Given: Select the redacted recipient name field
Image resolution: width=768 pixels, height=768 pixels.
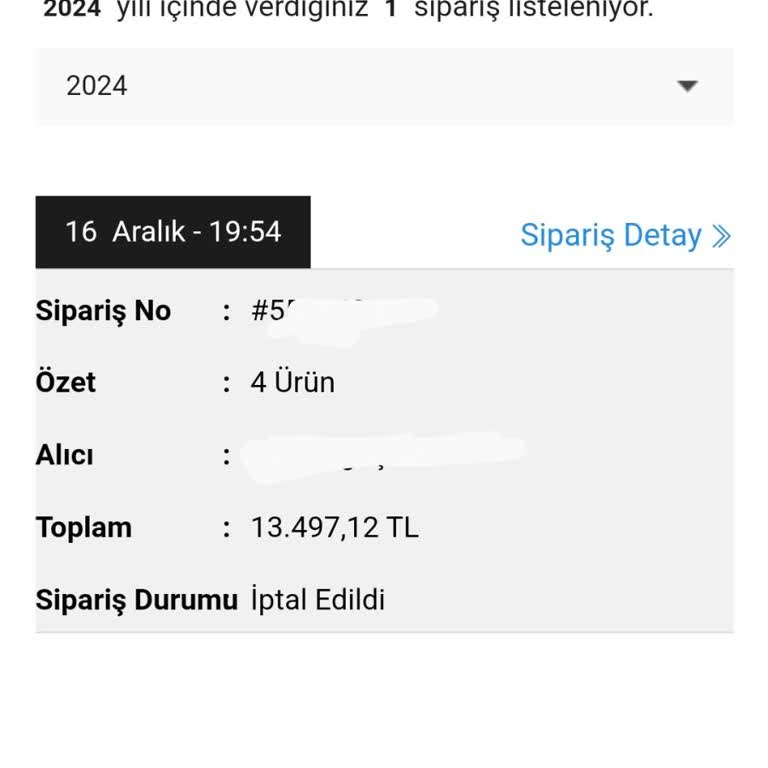Looking at the screenshot, I should pos(385,455).
